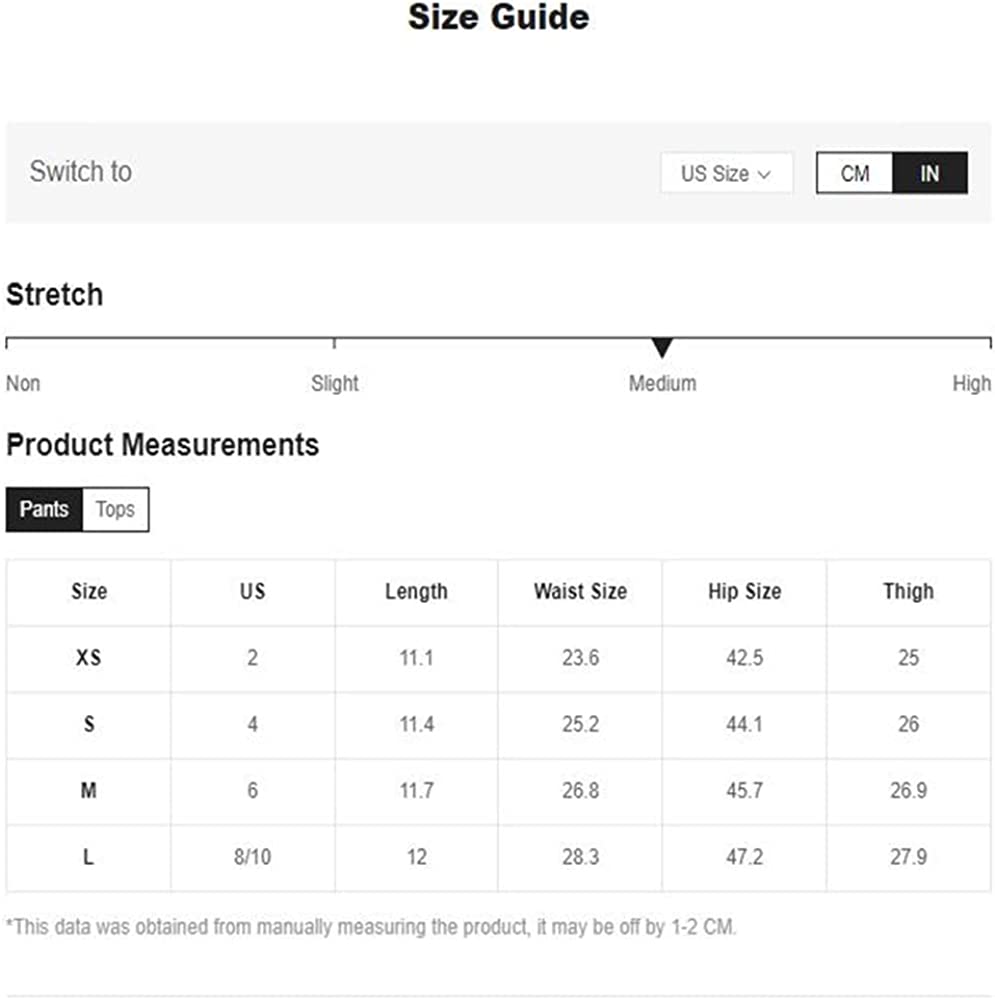This screenshot has width=995, height=1000.
Task: Switch to the Tops tab
Action: click(115, 509)
